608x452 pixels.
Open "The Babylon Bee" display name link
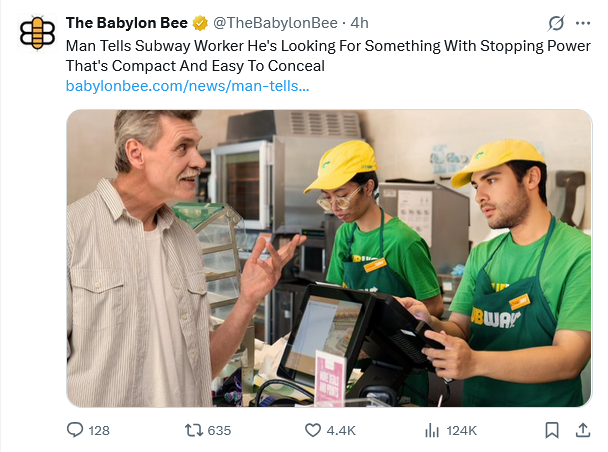pos(126,23)
